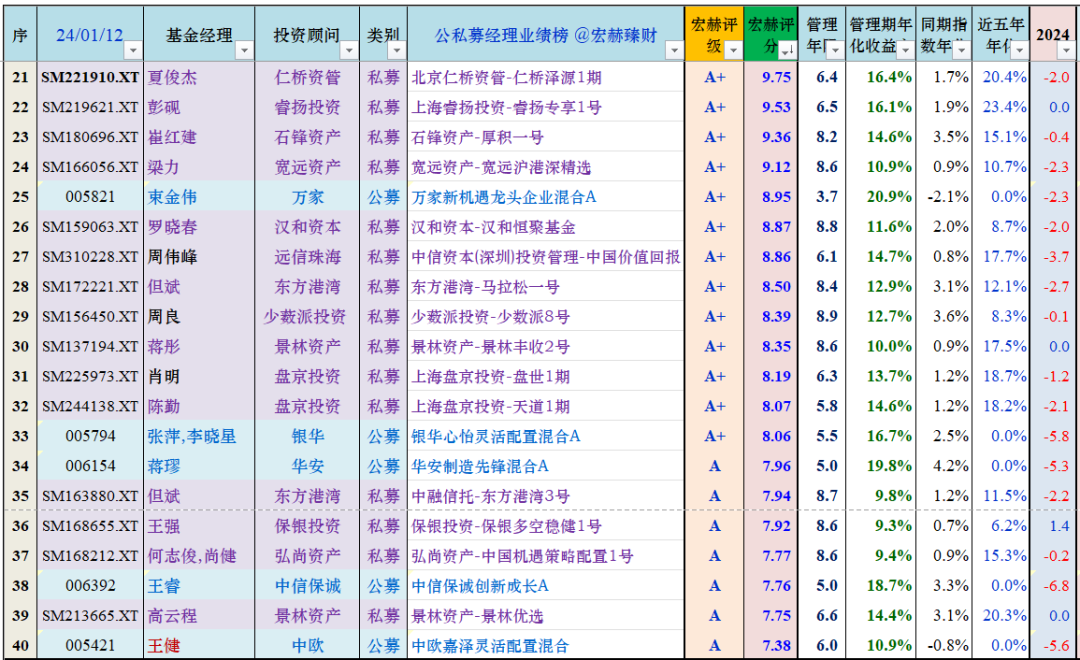Image resolution: width=1080 pixels, height=660 pixels.
Task: Open the 近五年 column filter dropdown
Action: (x=1019, y=50)
